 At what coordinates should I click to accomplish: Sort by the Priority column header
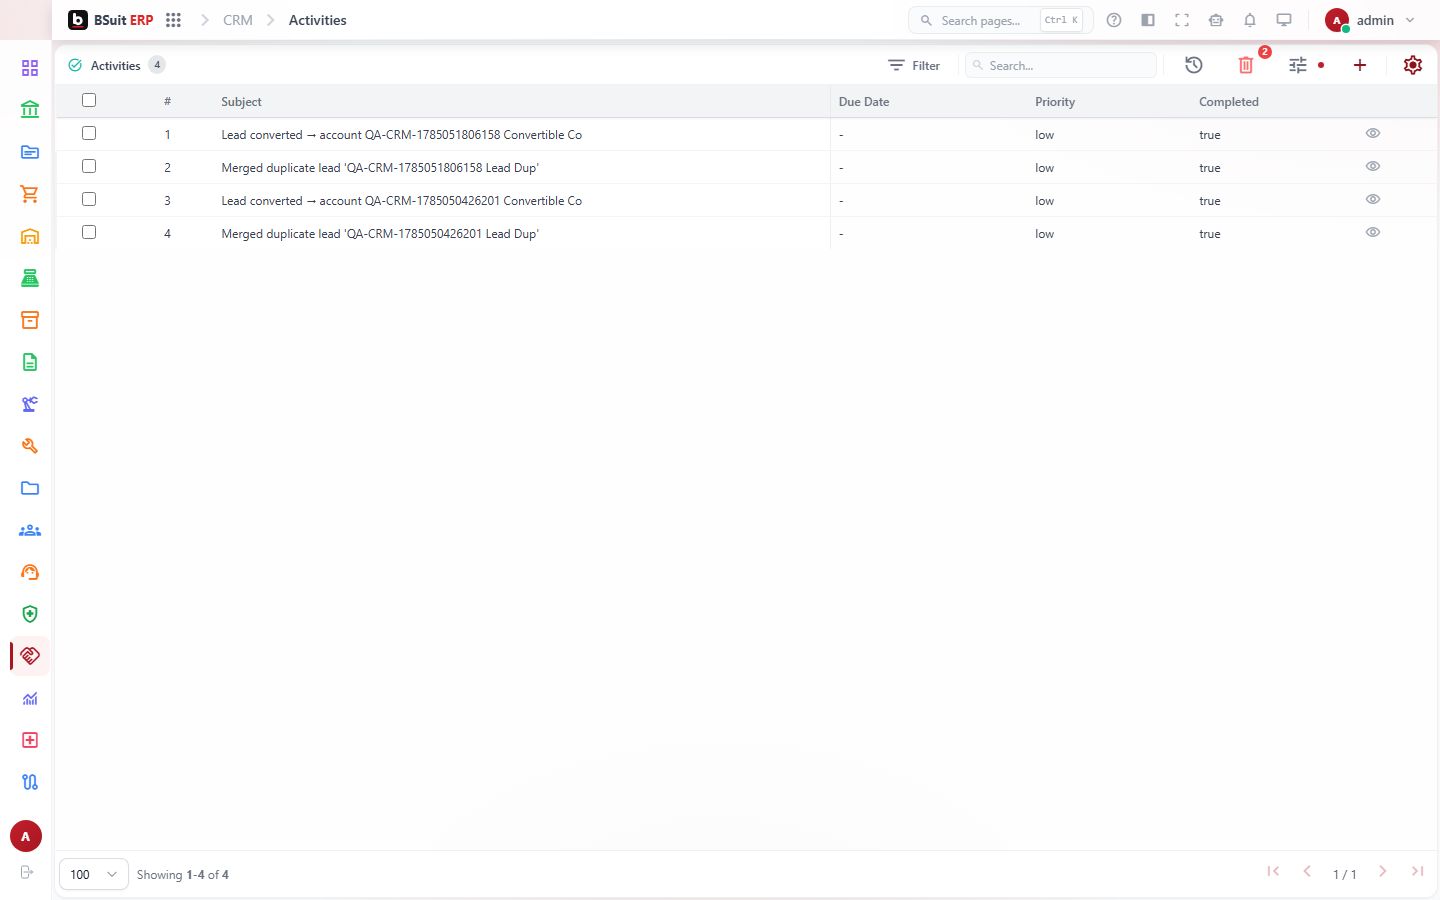(1055, 102)
